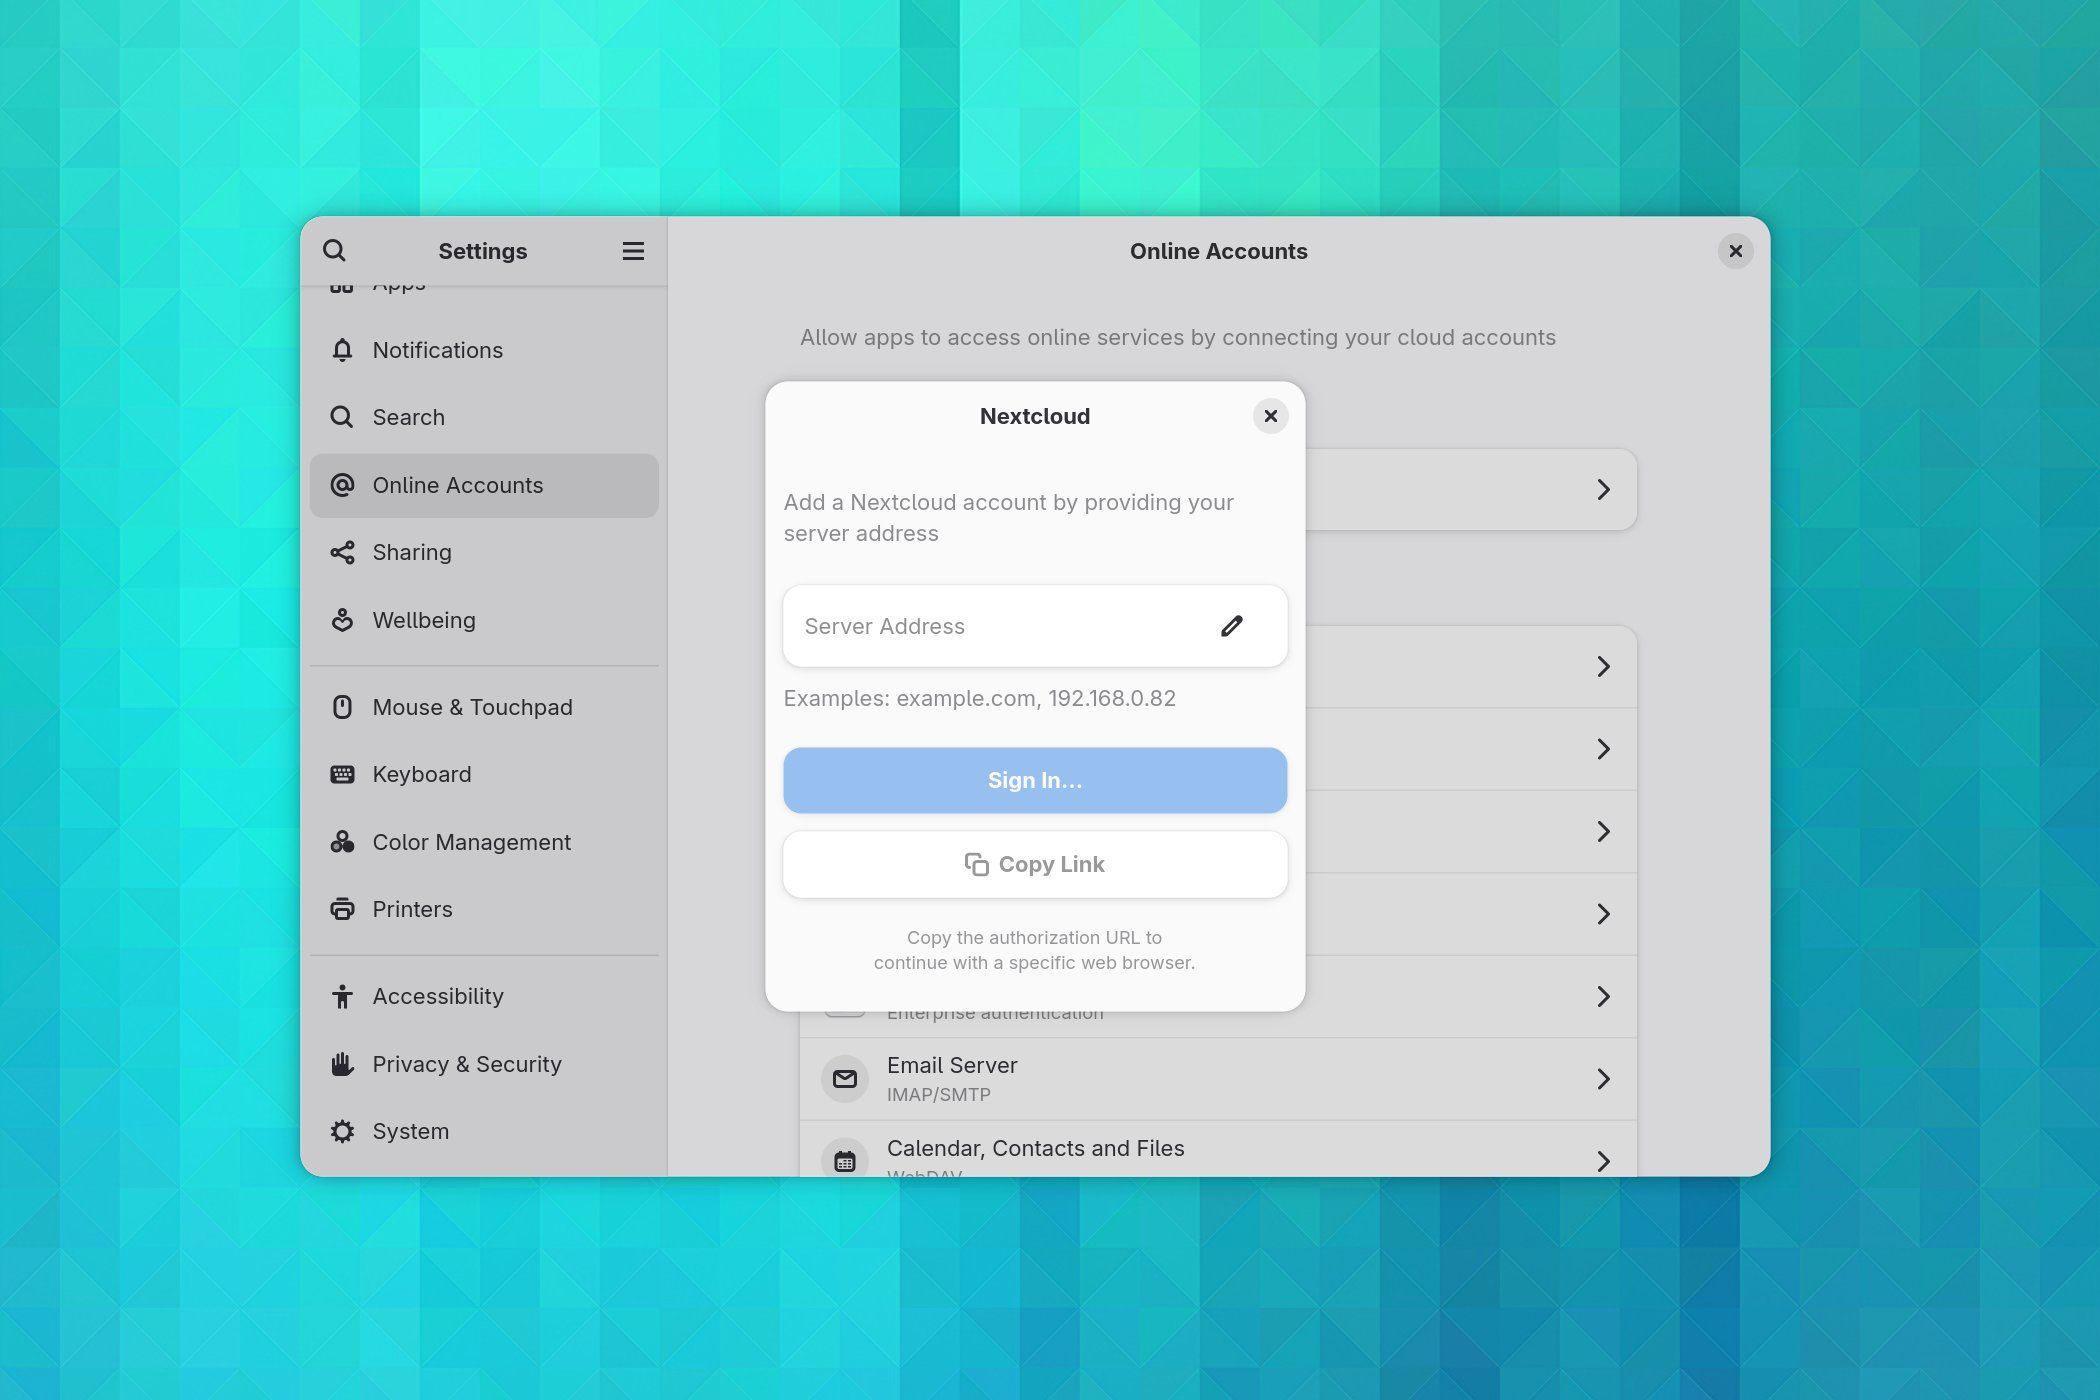Click the Nextcloud dialog title

[x=1035, y=416]
